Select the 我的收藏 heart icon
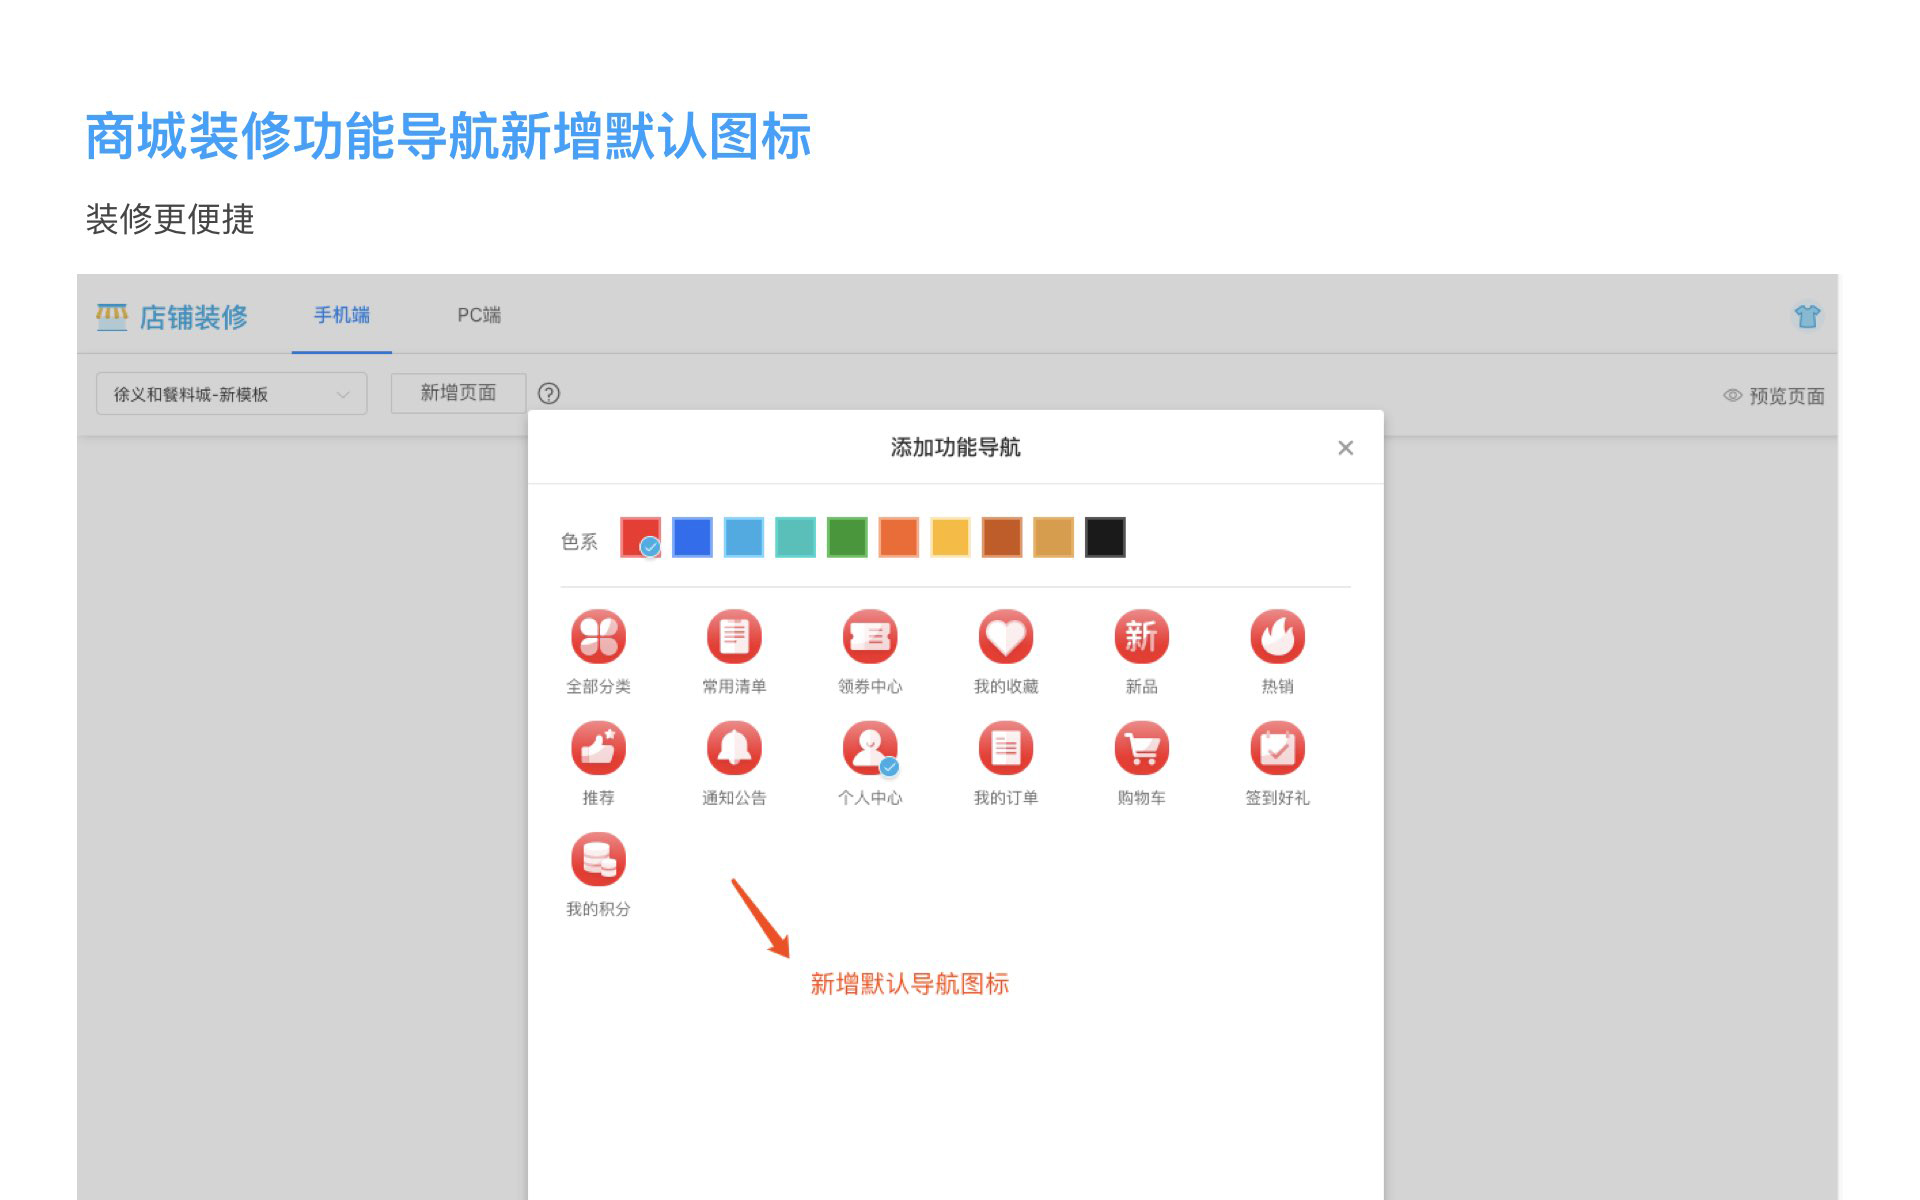 pos(1005,637)
